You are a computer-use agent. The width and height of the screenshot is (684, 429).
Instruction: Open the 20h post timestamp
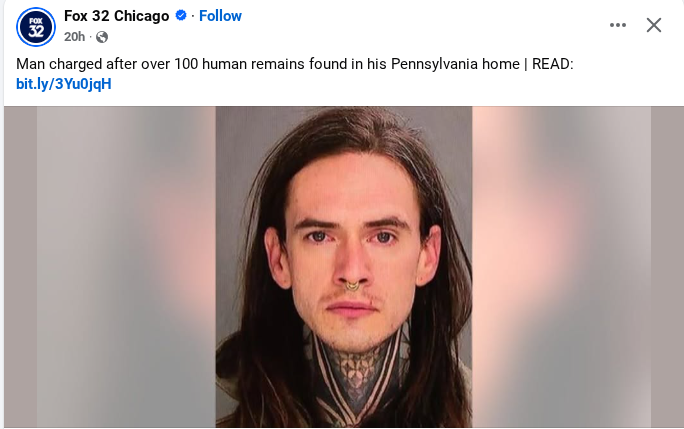(x=74, y=37)
